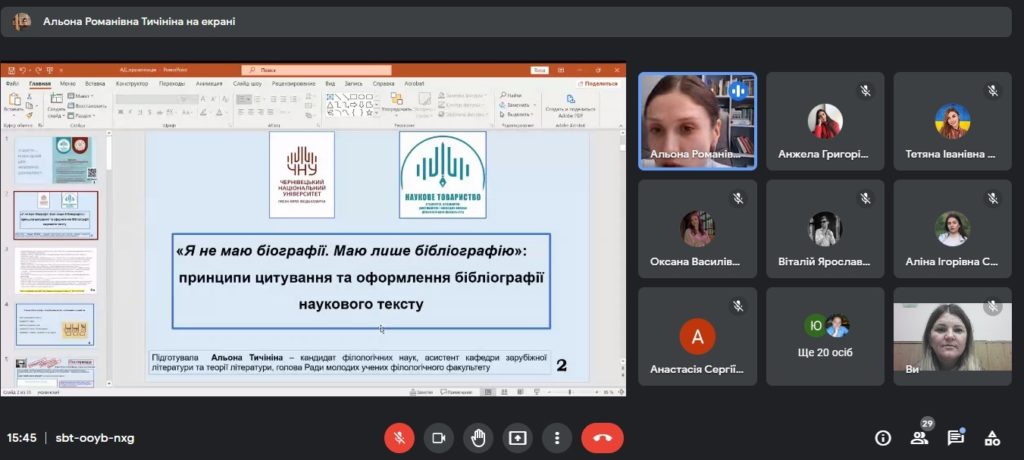The width and height of the screenshot is (1024, 460).
Task: Open the 'Ще 20 осіб' participants tile
Action: coord(825,336)
